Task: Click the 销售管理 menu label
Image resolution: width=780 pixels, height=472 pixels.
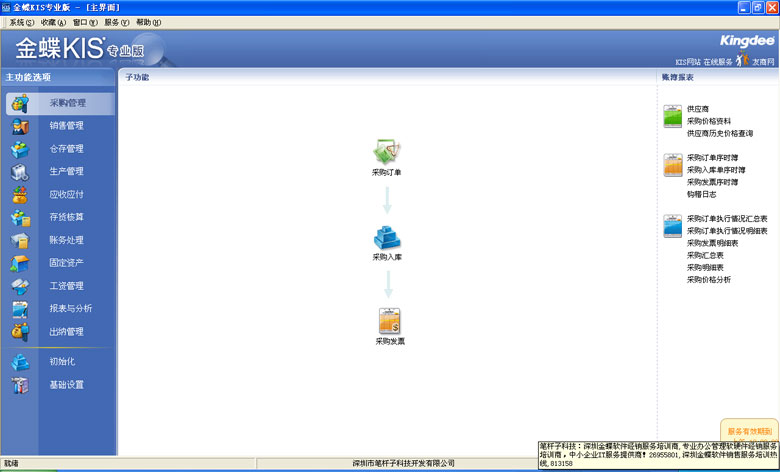Action: pyautogui.click(x=67, y=126)
